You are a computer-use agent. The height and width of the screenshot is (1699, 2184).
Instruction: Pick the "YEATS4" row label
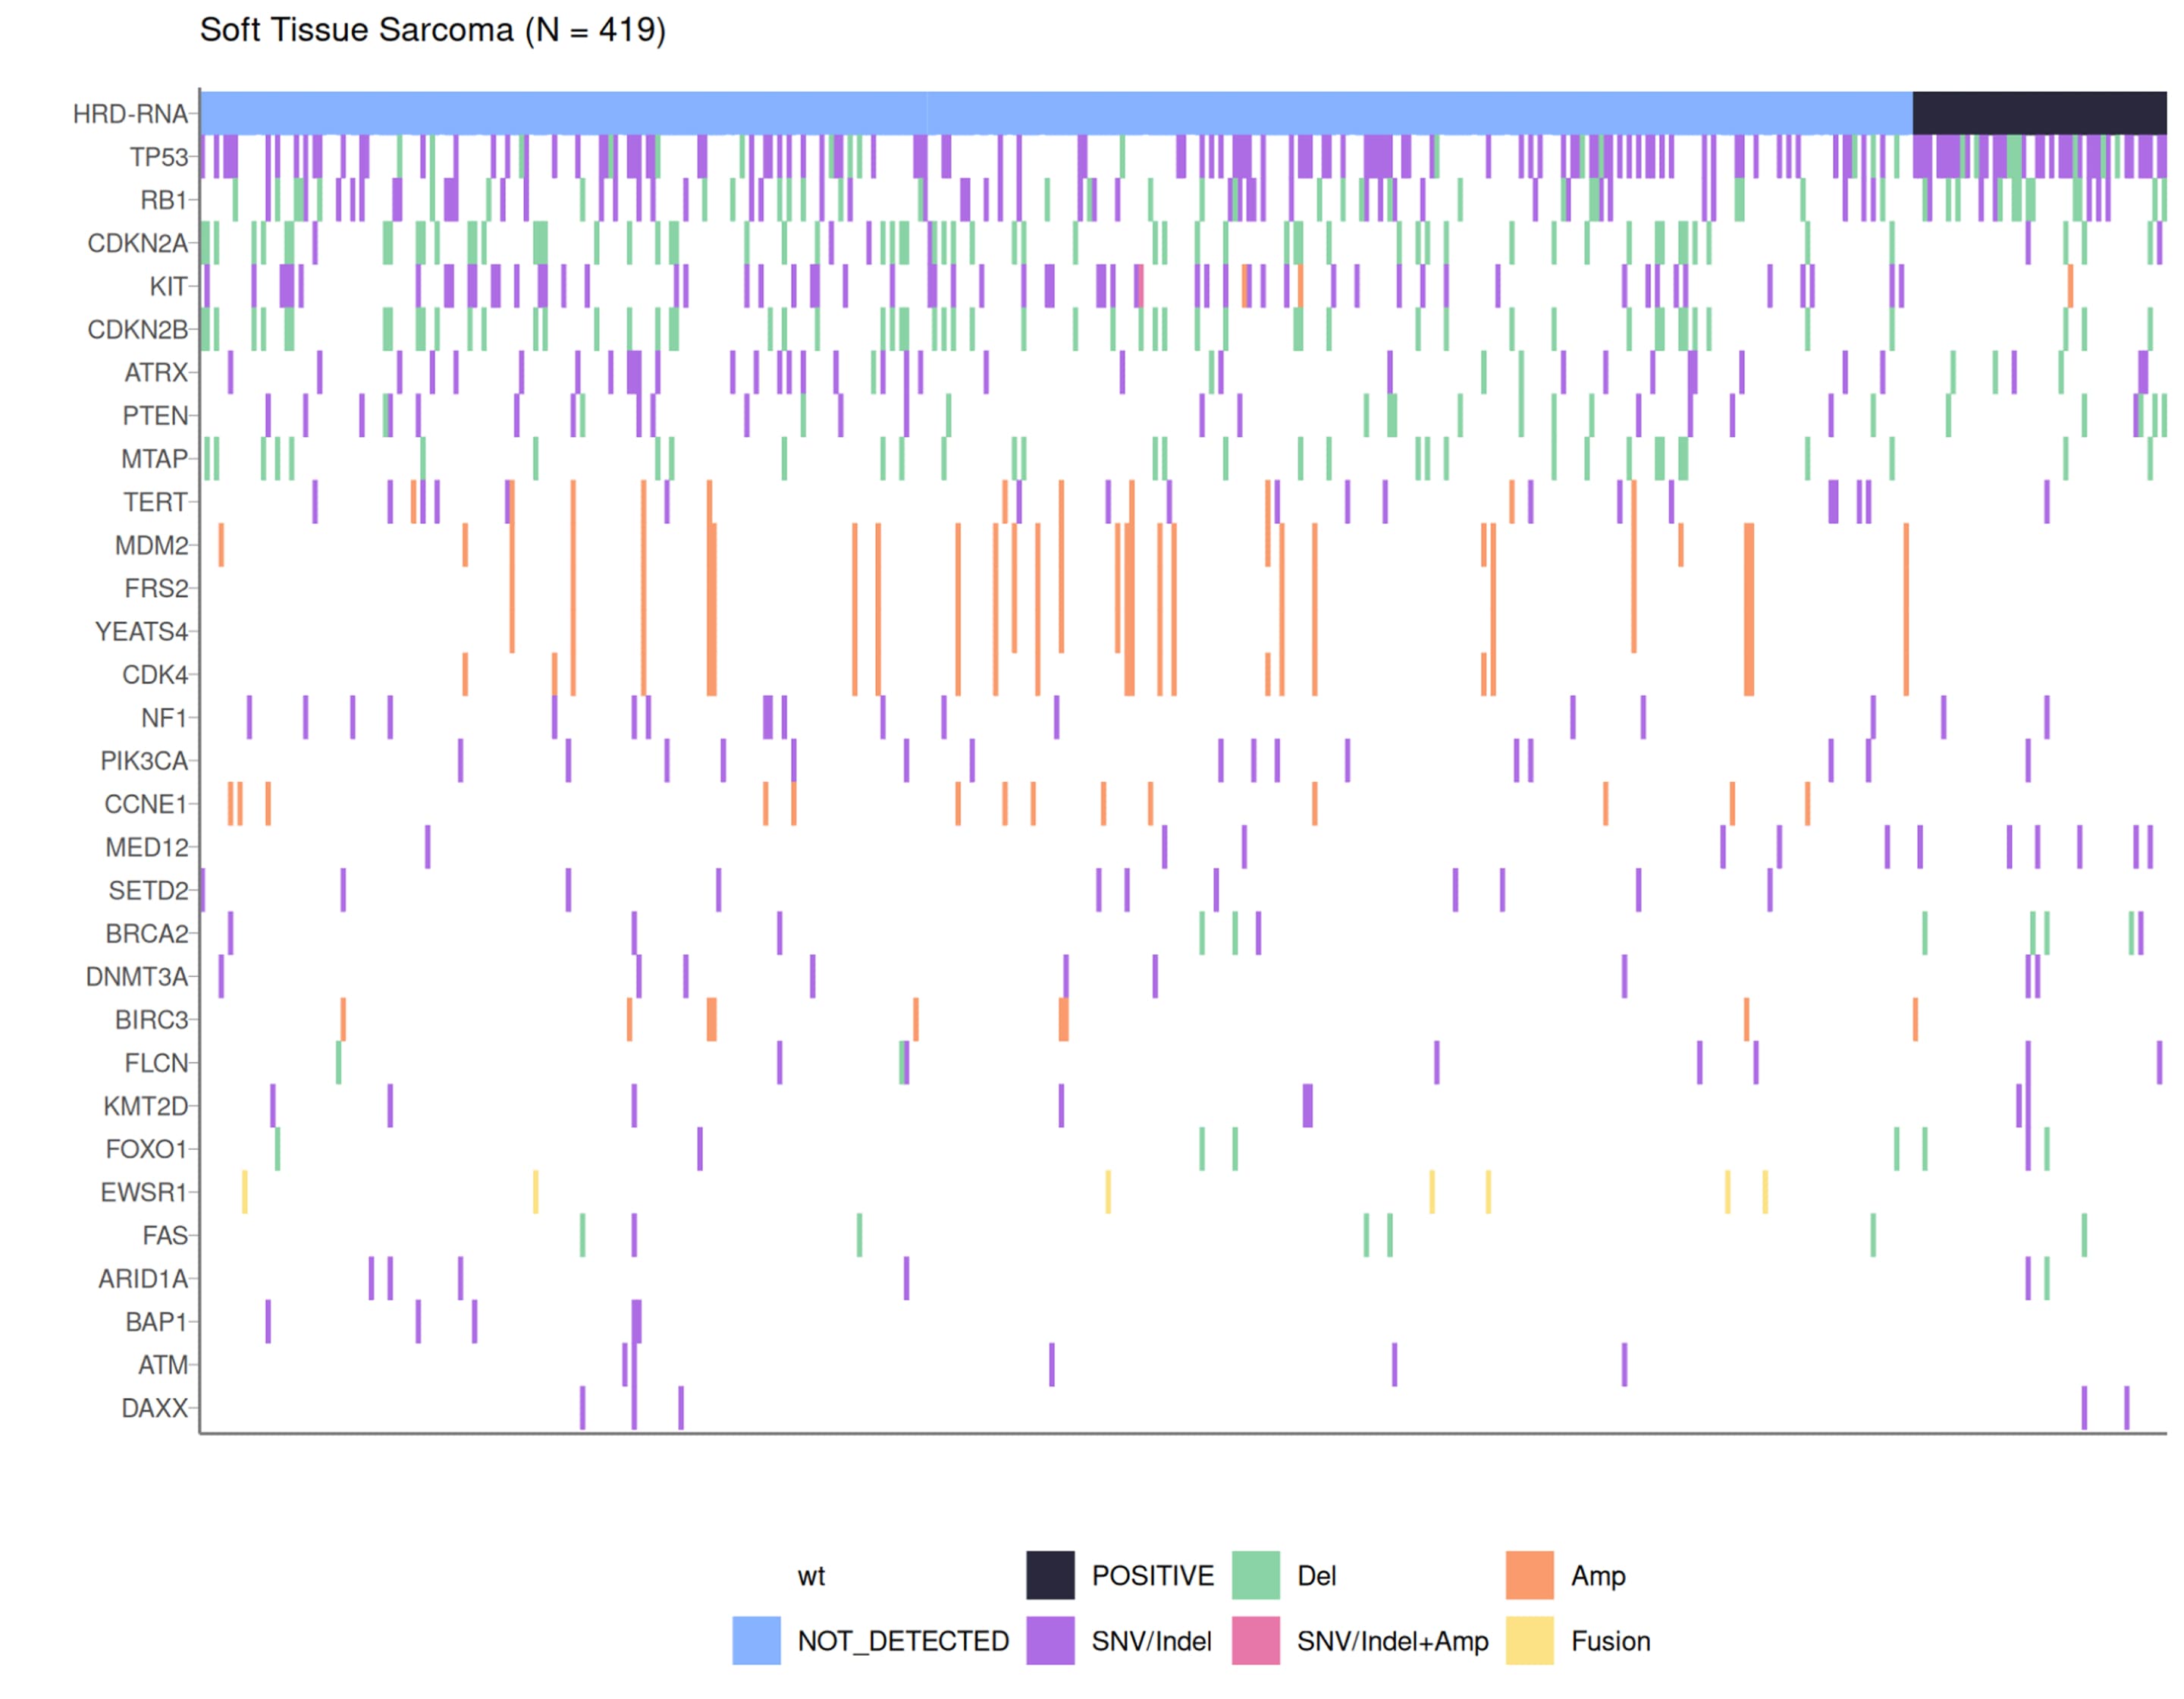tap(141, 632)
